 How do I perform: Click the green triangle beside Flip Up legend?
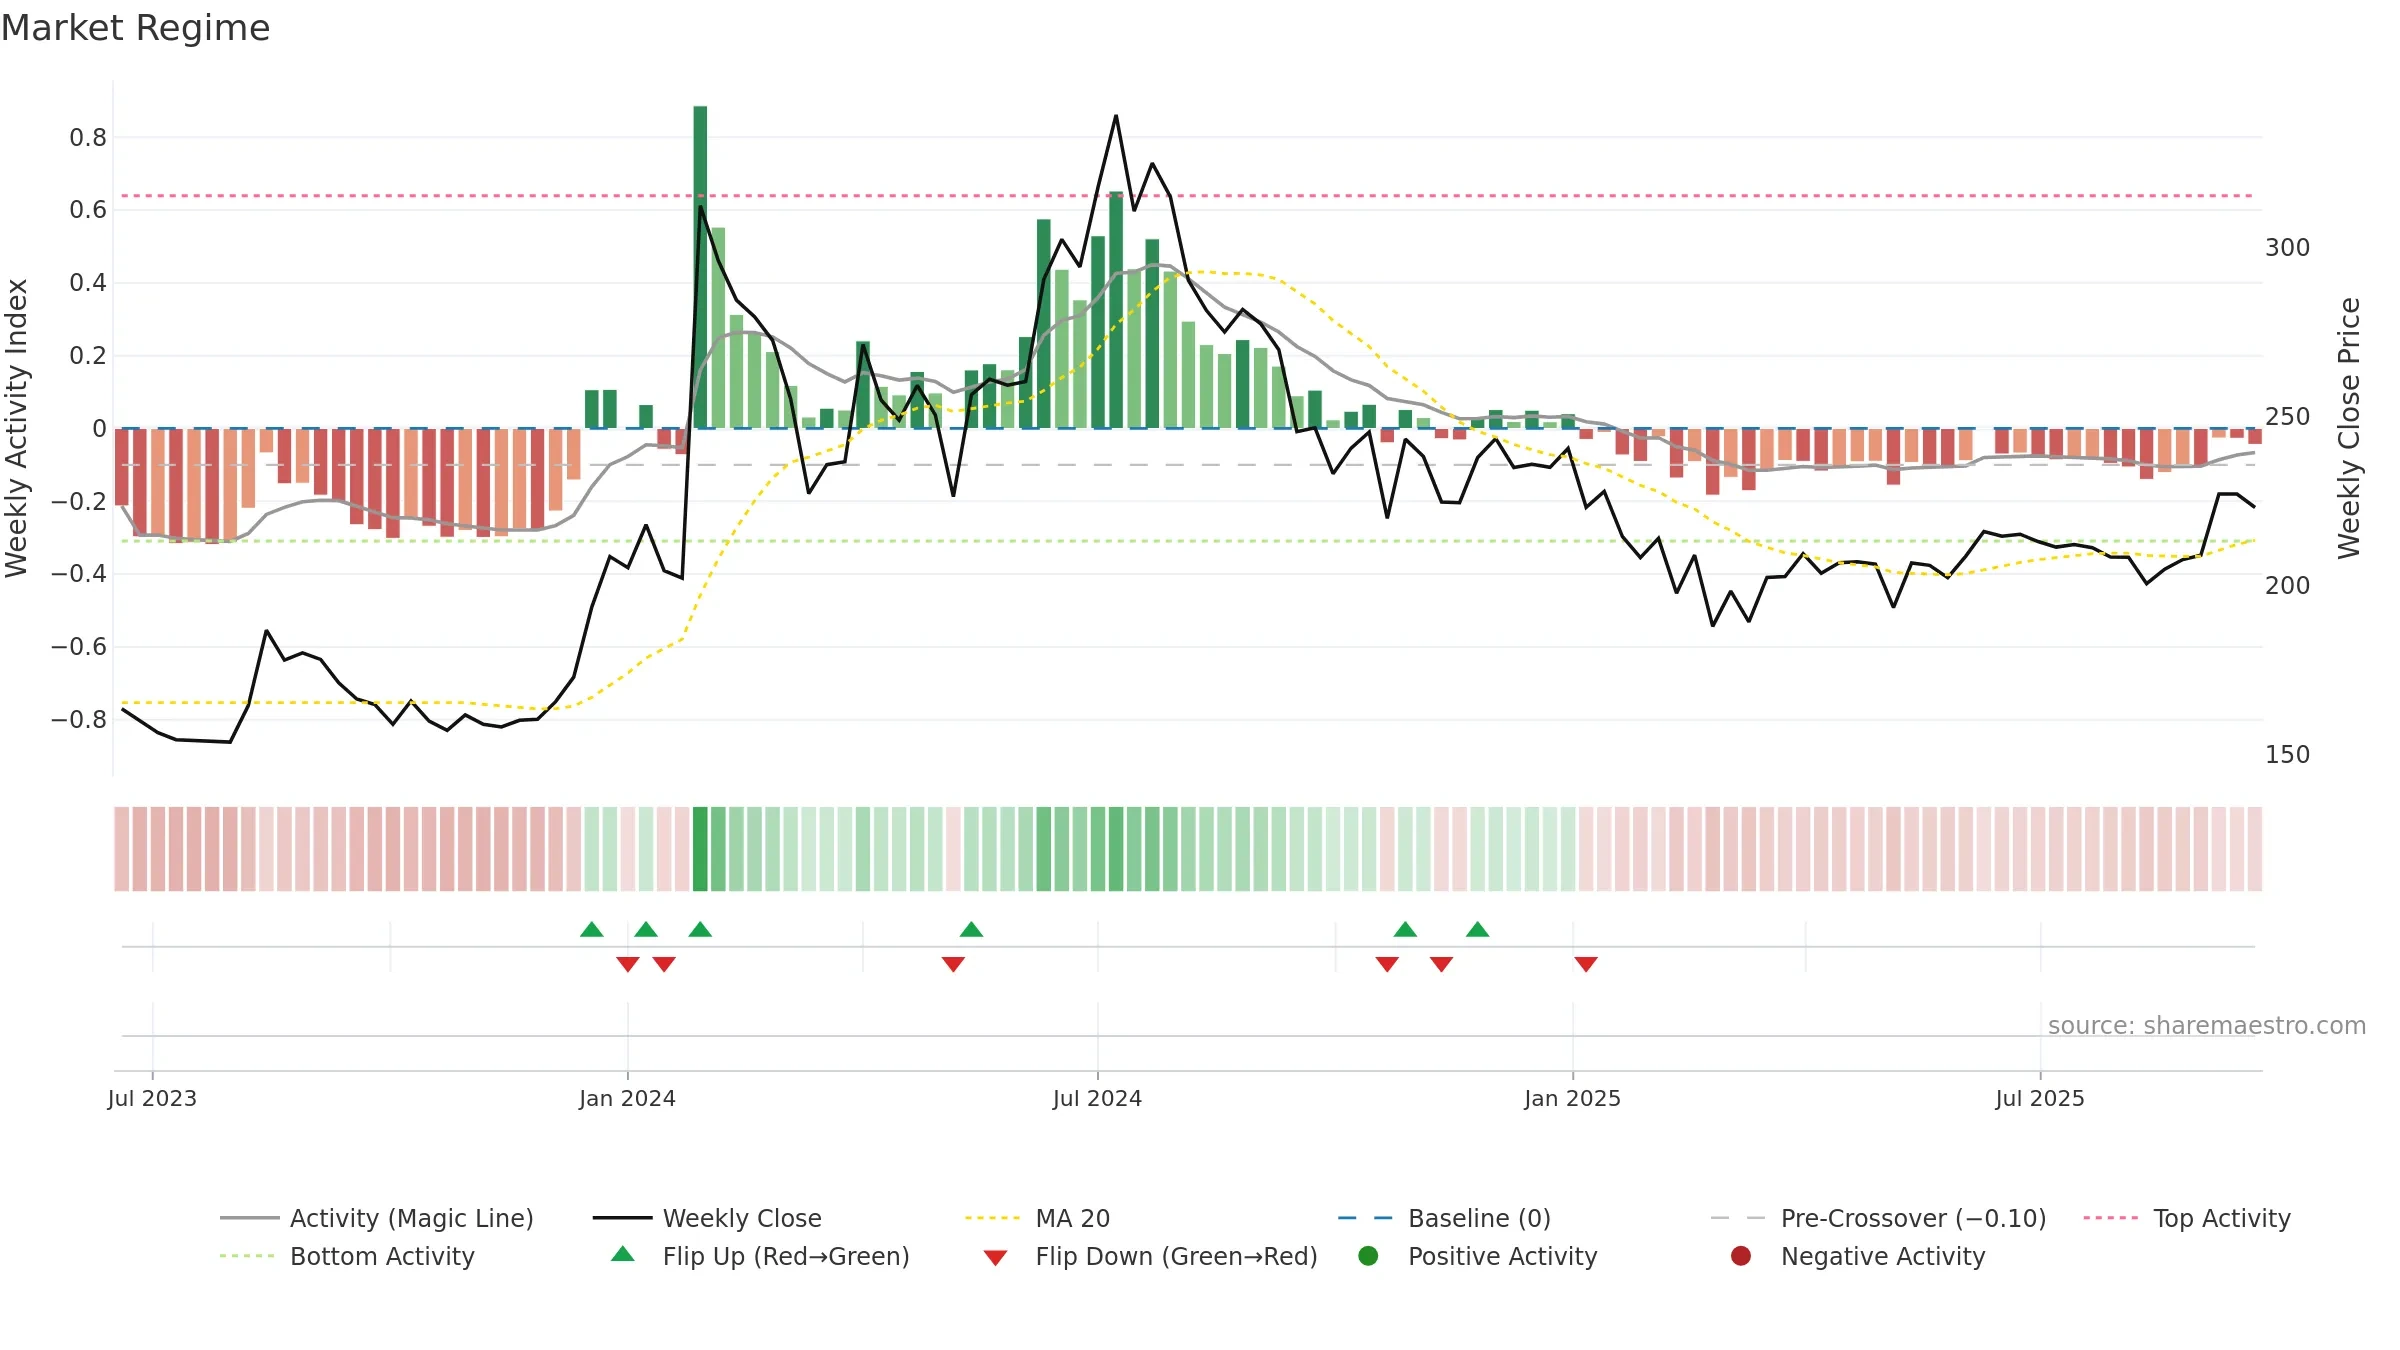pos(623,1254)
